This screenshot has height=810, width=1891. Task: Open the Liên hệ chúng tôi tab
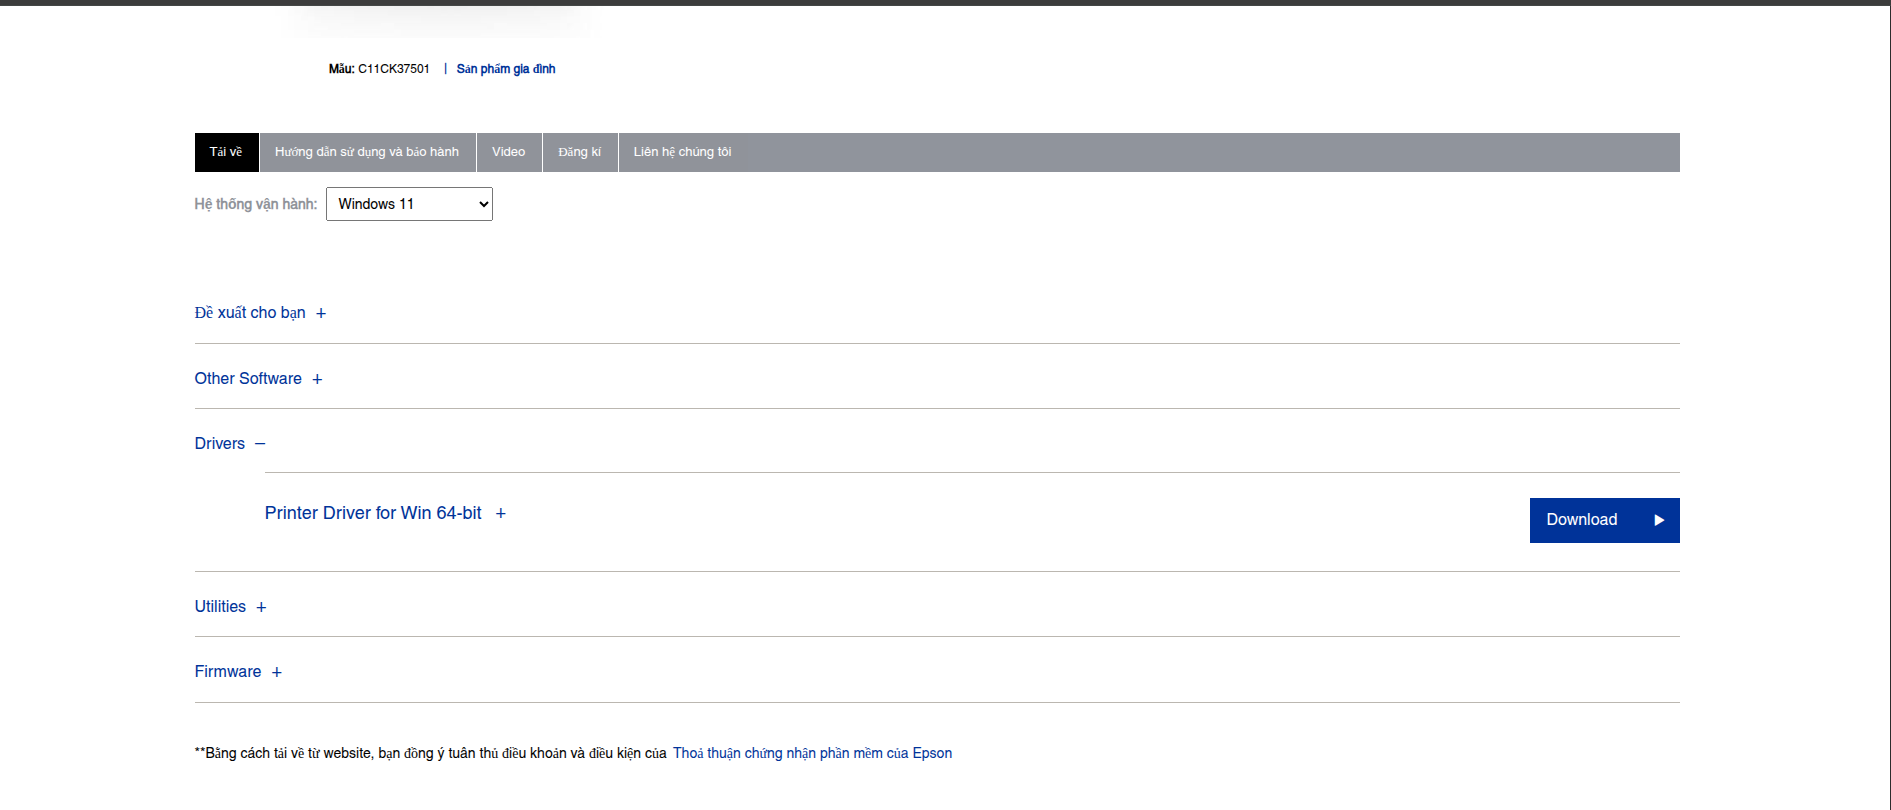[x=682, y=152]
